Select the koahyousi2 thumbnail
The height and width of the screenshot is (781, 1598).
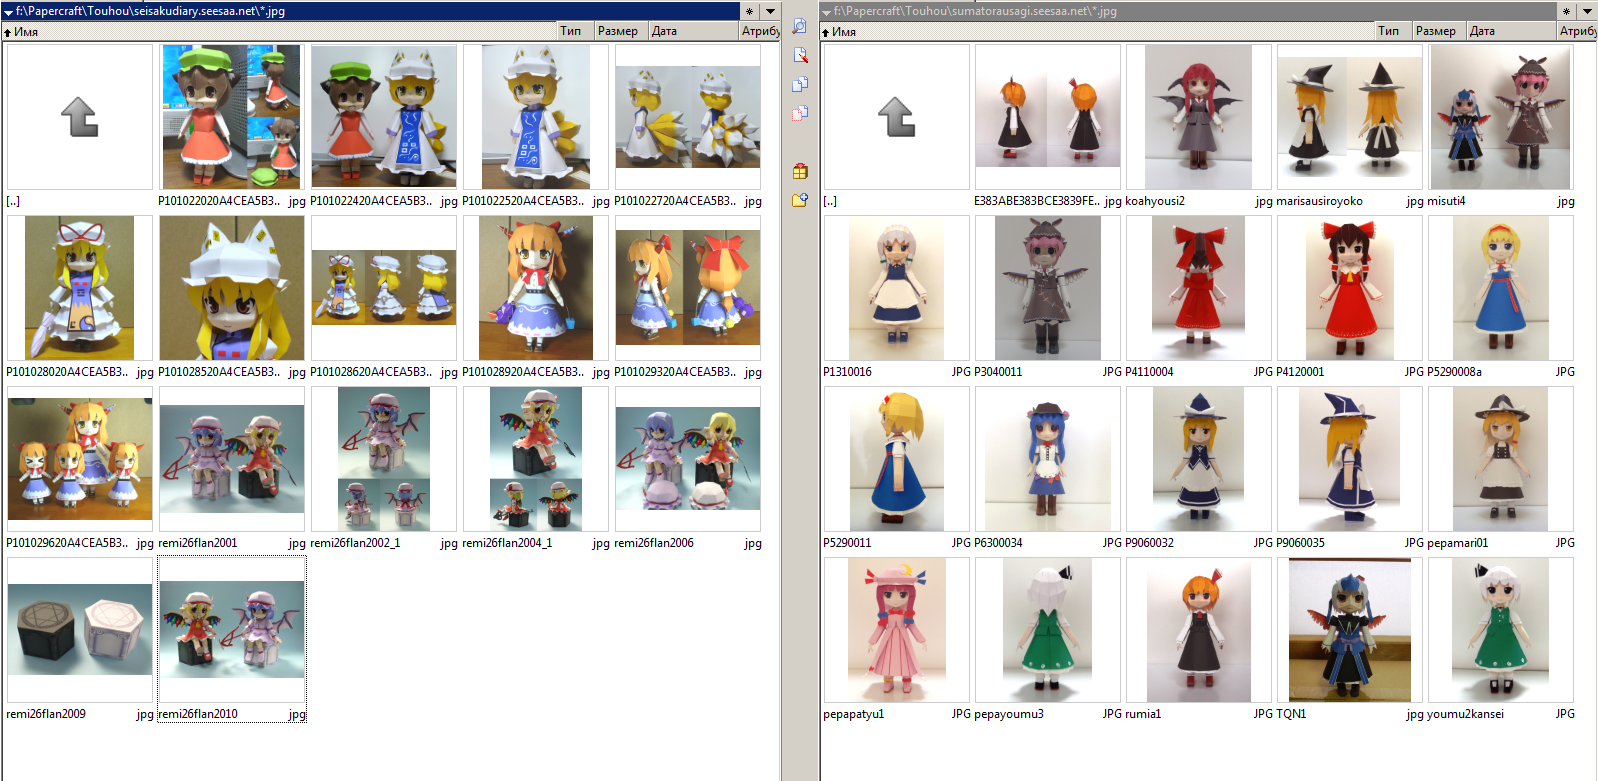1199,117
